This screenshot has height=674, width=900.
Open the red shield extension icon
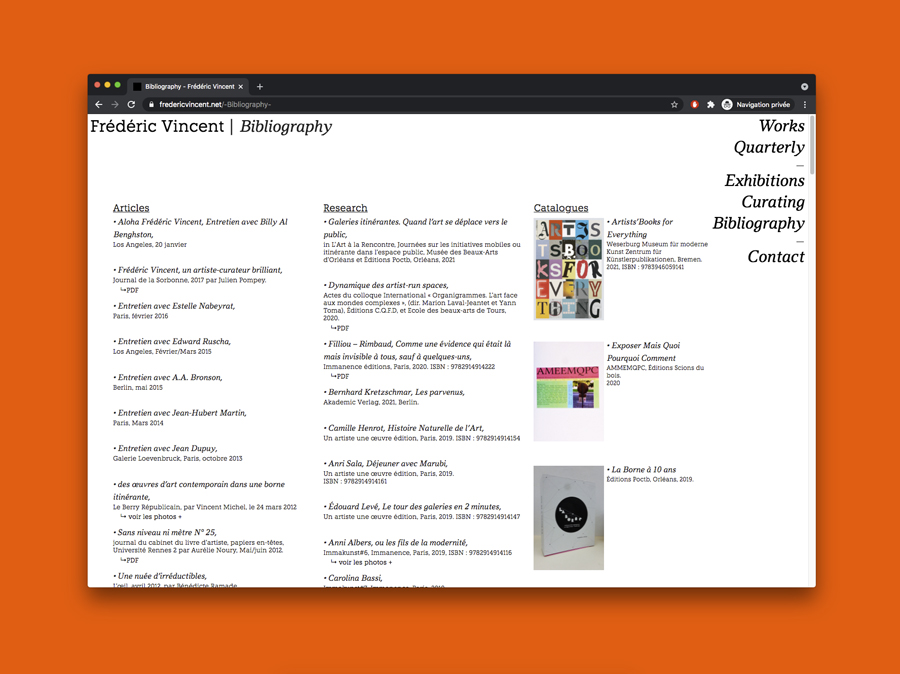click(695, 104)
